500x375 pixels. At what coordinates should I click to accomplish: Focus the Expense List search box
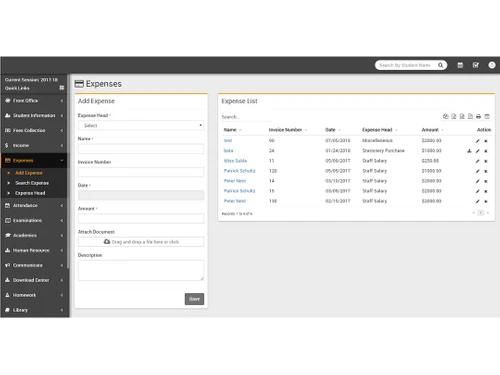coord(247,117)
